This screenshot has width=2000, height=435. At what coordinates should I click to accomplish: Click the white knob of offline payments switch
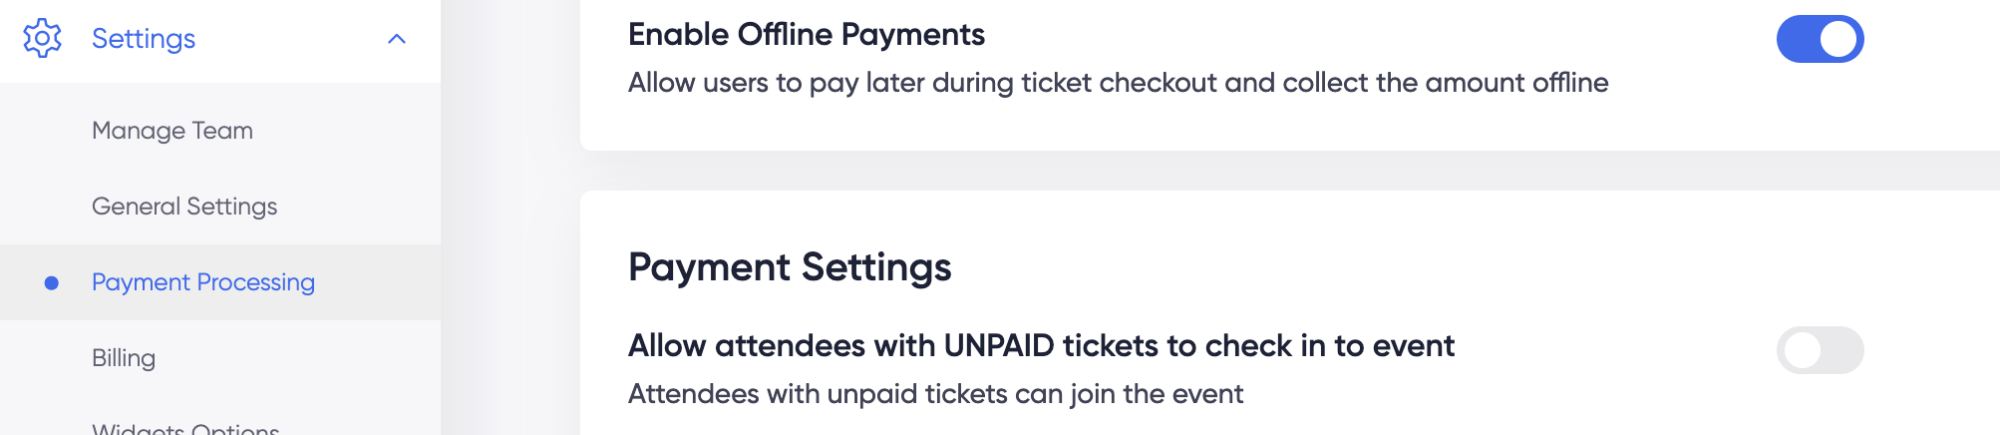point(1838,39)
